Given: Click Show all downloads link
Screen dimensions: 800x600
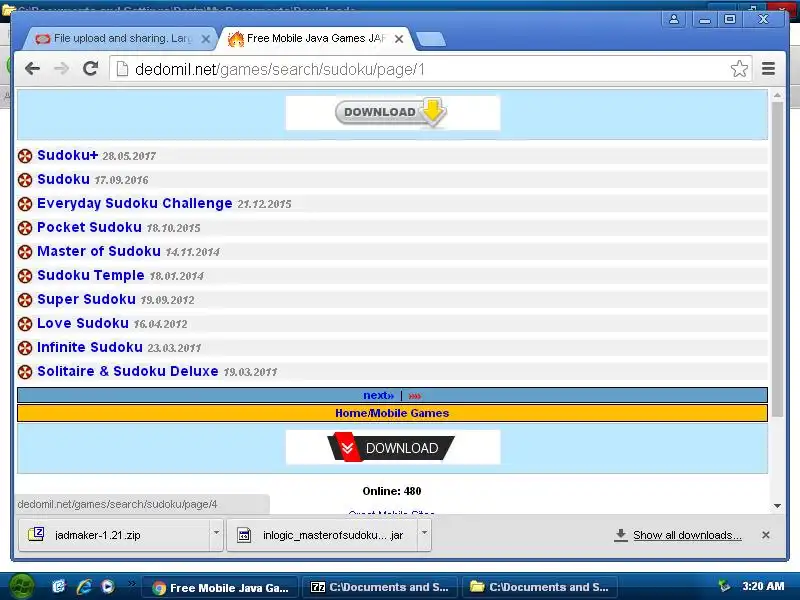Looking at the screenshot, I should 687,535.
